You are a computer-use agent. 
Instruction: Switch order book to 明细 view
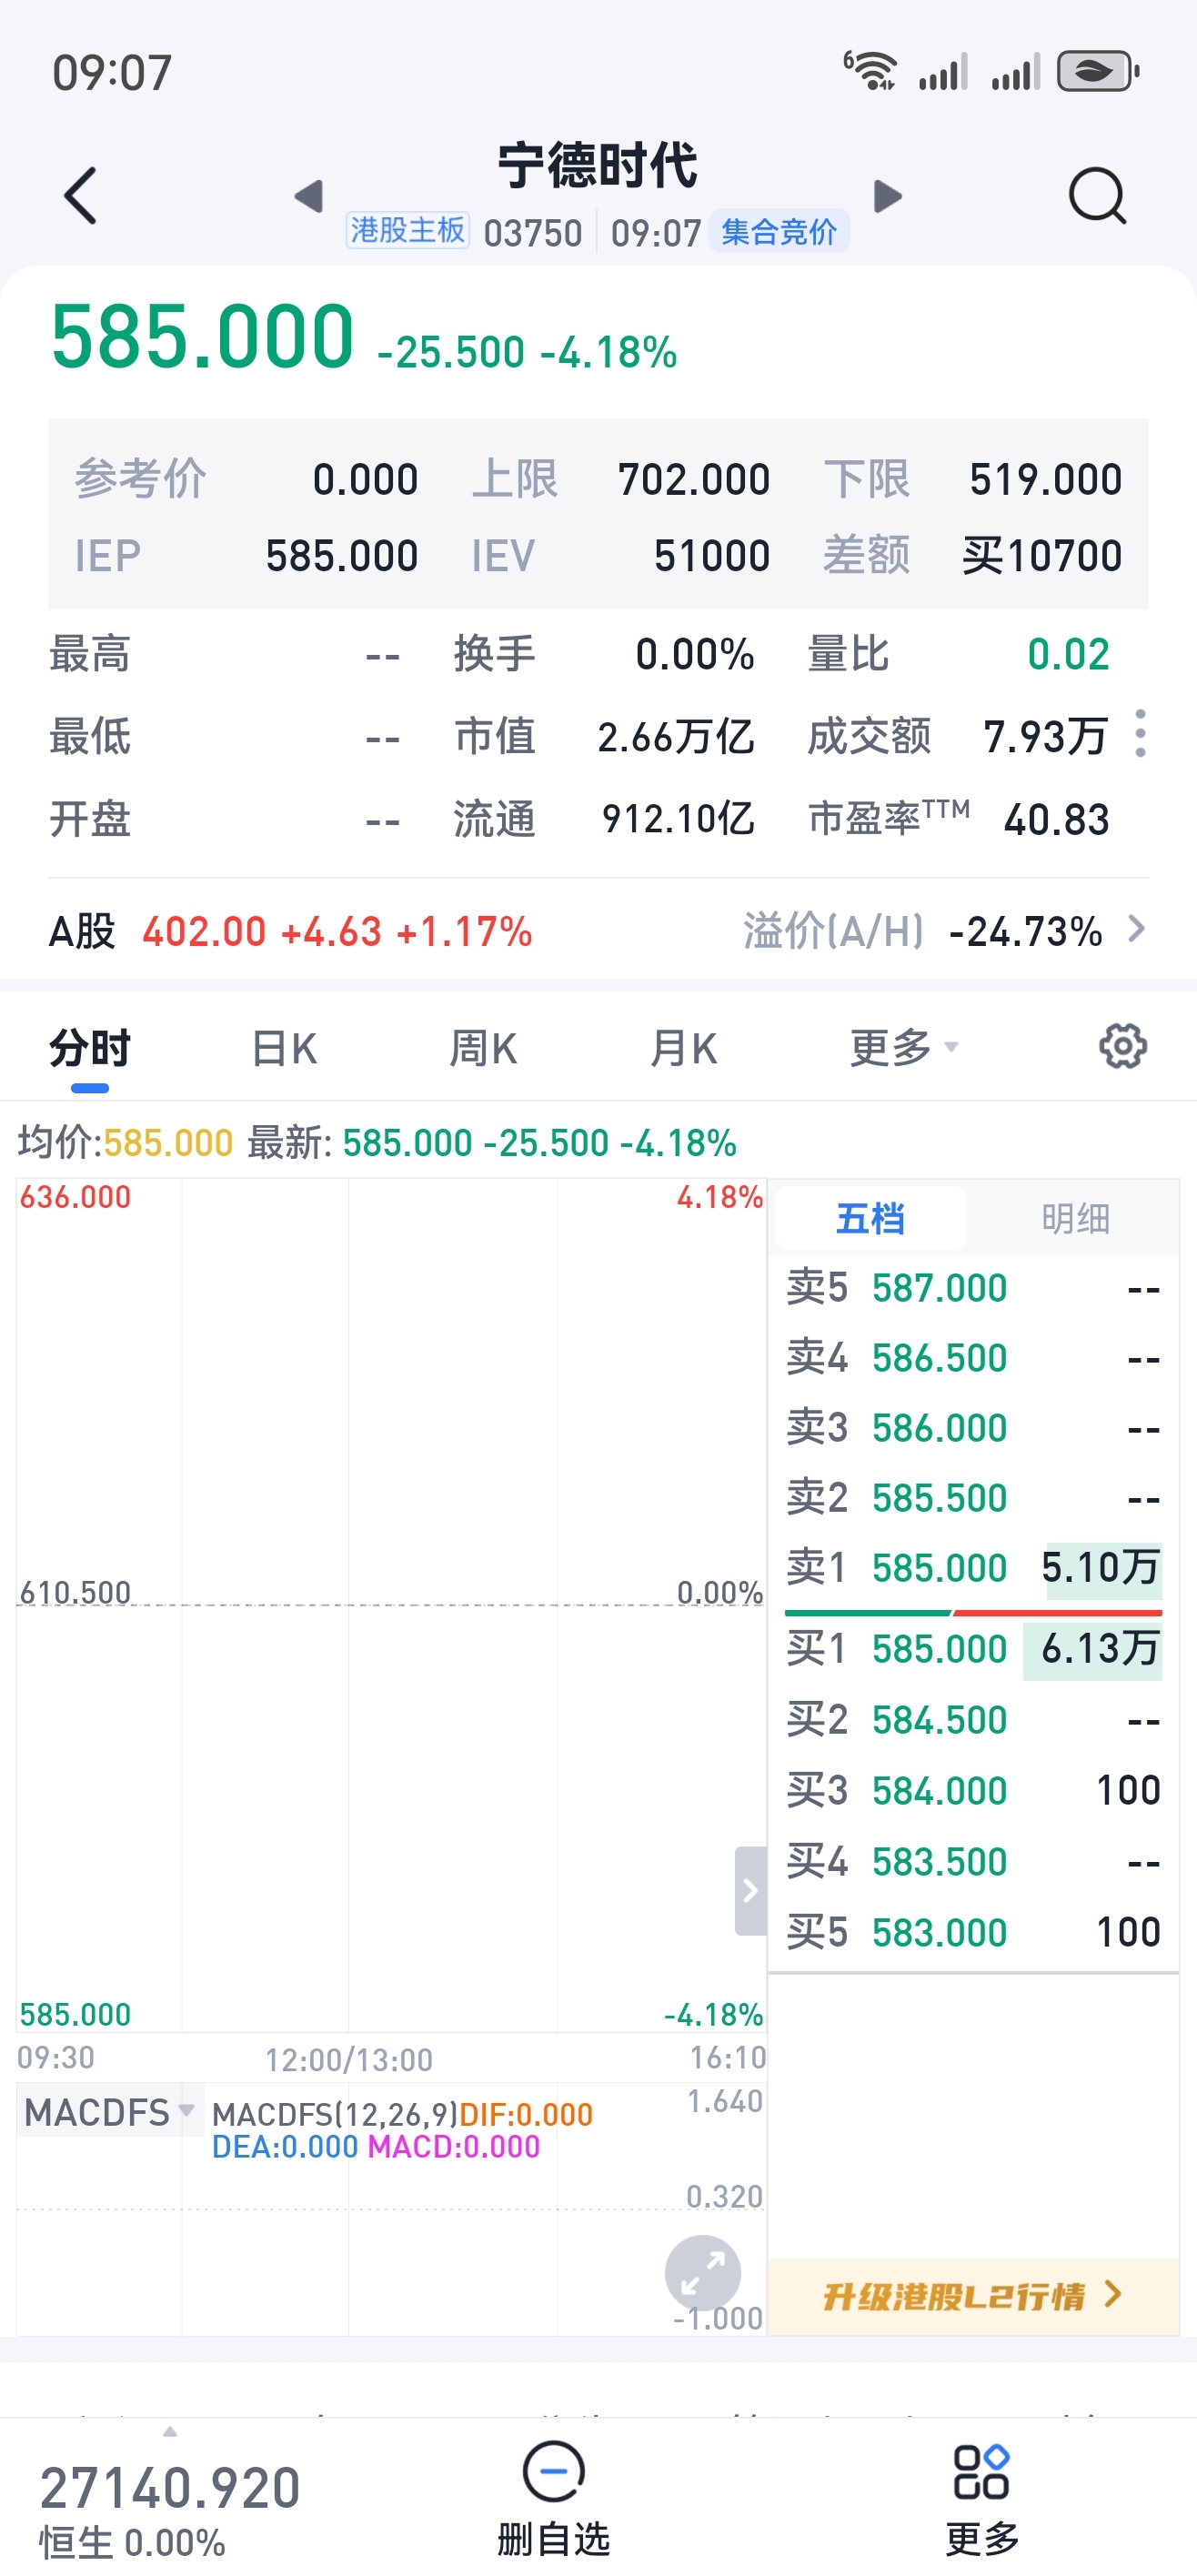(1074, 1219)
